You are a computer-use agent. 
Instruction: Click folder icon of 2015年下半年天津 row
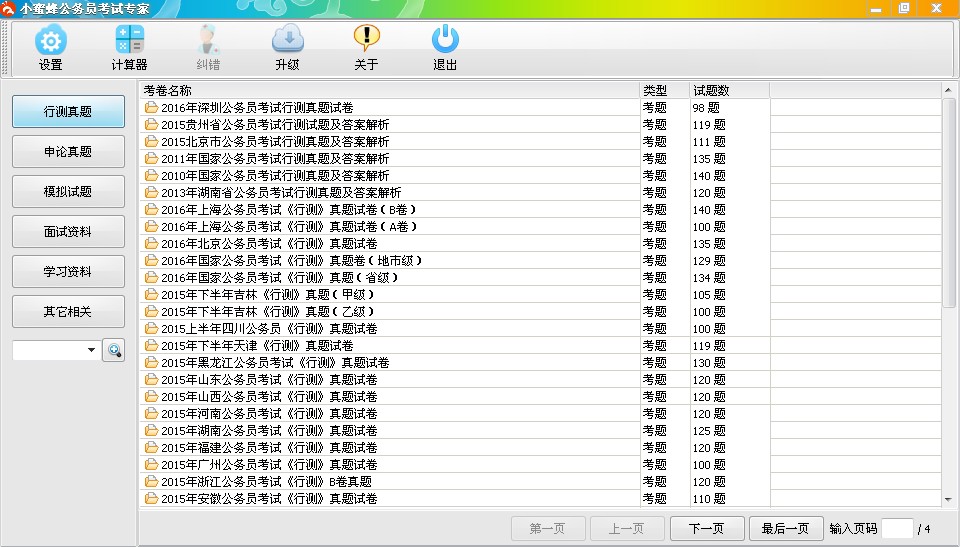tap(151, 345)
